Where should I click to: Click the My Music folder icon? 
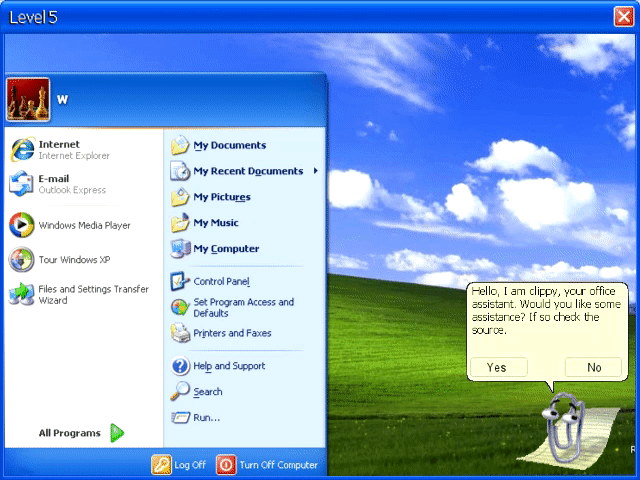click(x=180, y=223)
